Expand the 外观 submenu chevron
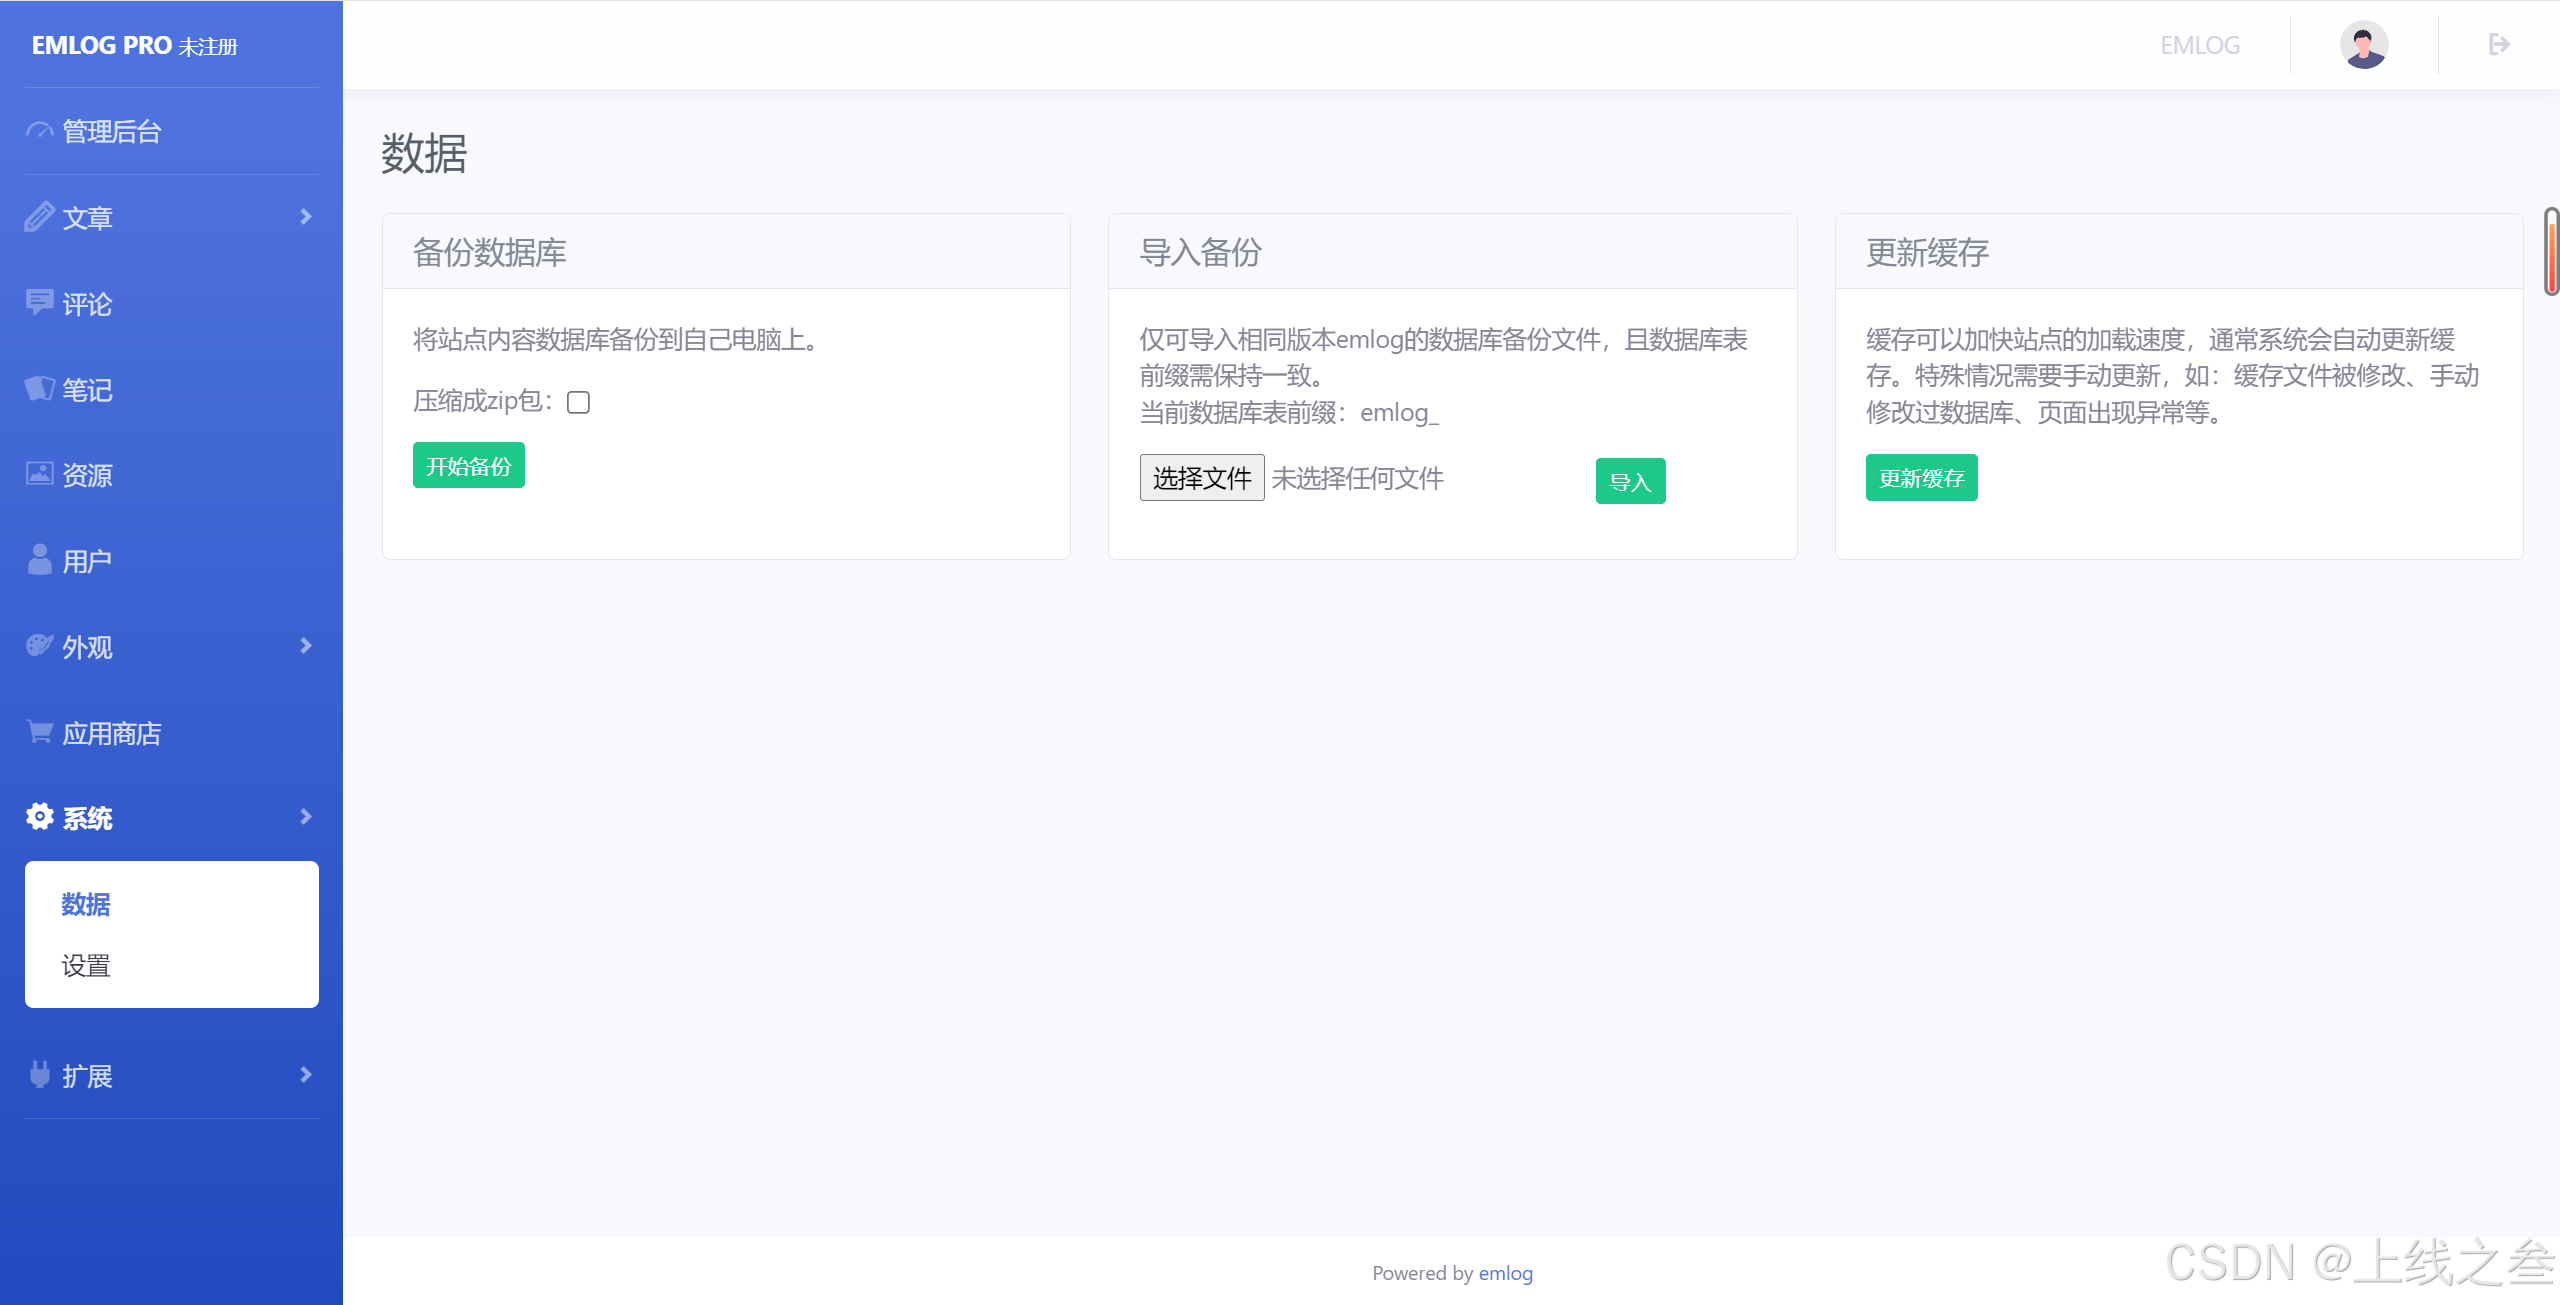Viewport: 2560px width, 1305px height. 306,646
